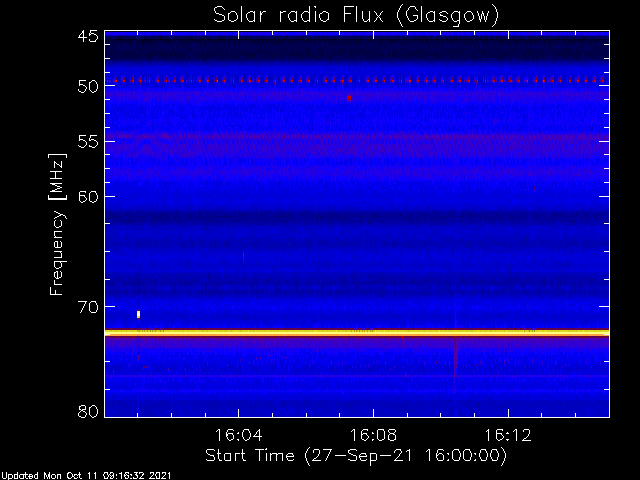
Task: Select the 80 frequency axis label
Action: coord(88,411)
